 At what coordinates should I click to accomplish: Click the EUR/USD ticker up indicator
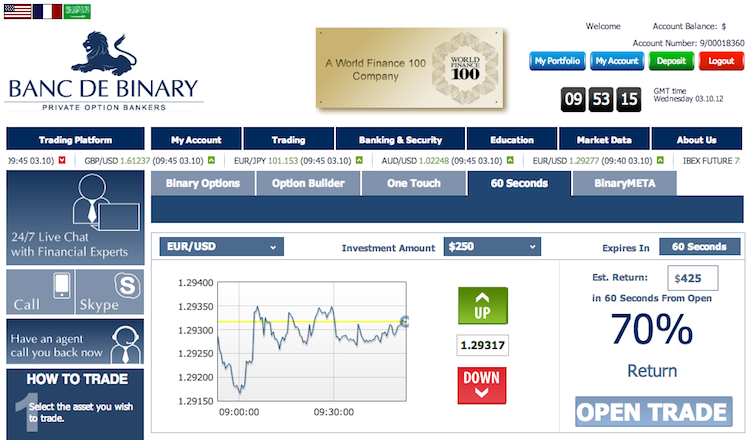tap(661, 161)
